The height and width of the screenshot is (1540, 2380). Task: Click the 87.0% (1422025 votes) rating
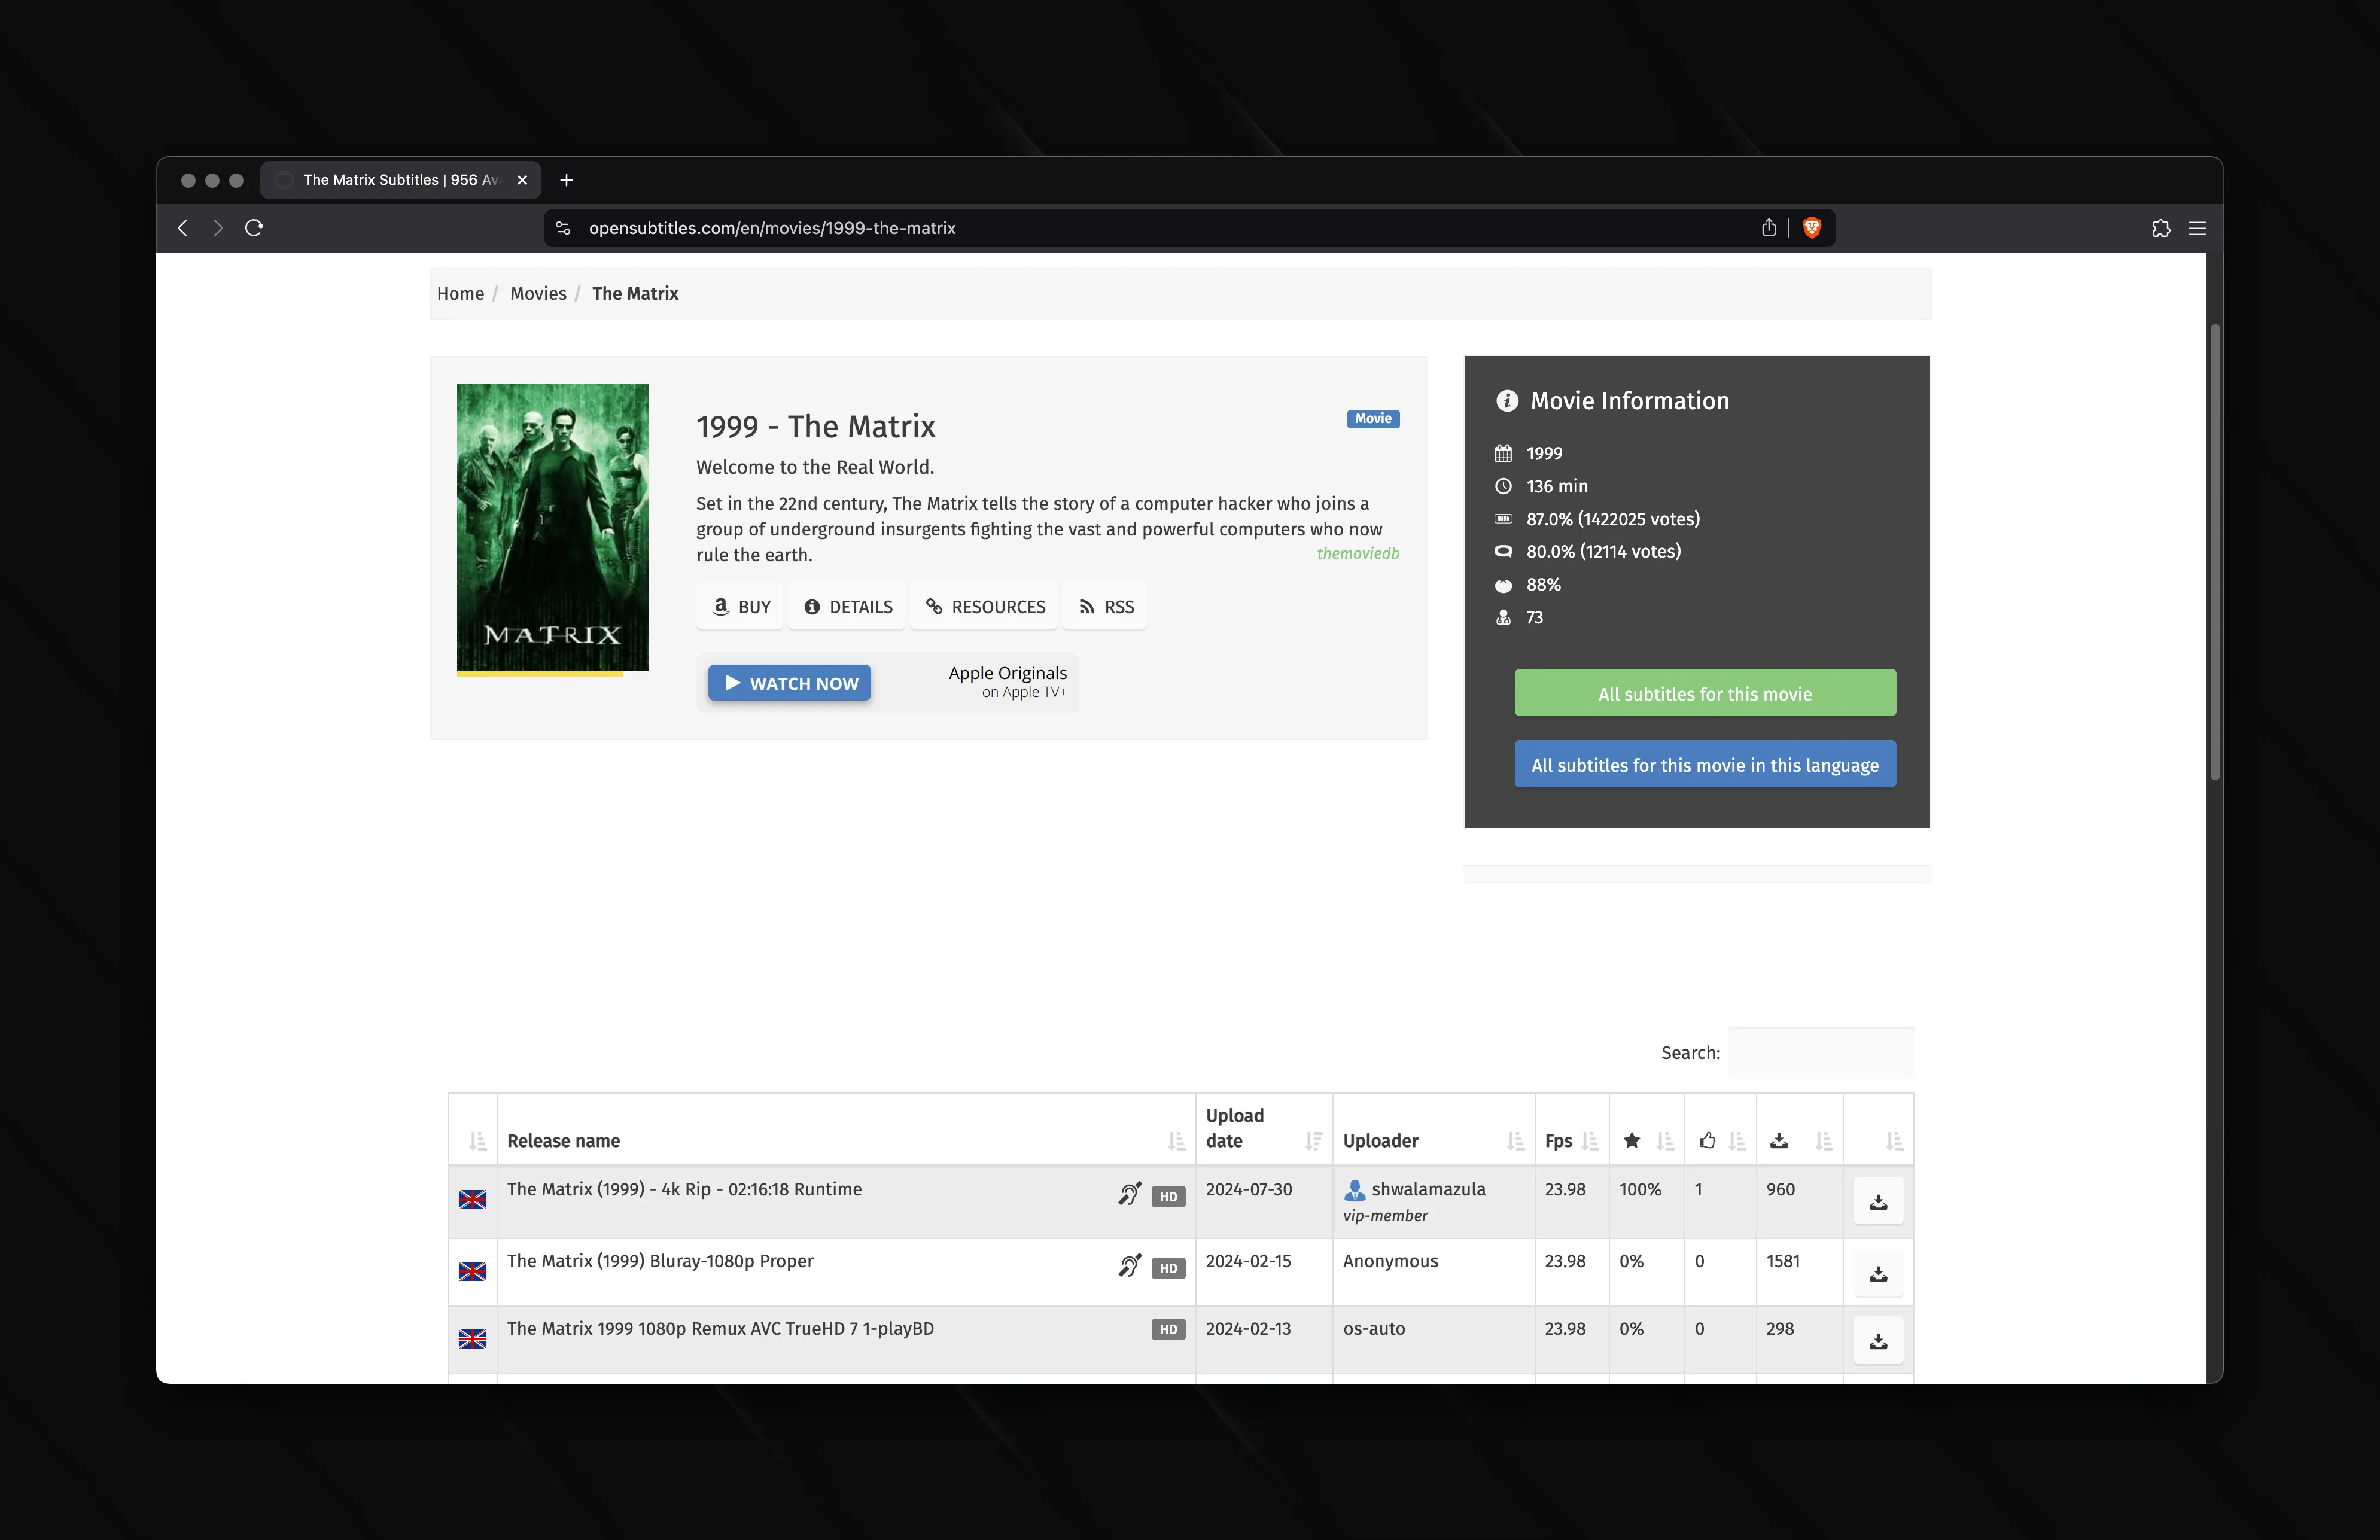[1612, 519]
